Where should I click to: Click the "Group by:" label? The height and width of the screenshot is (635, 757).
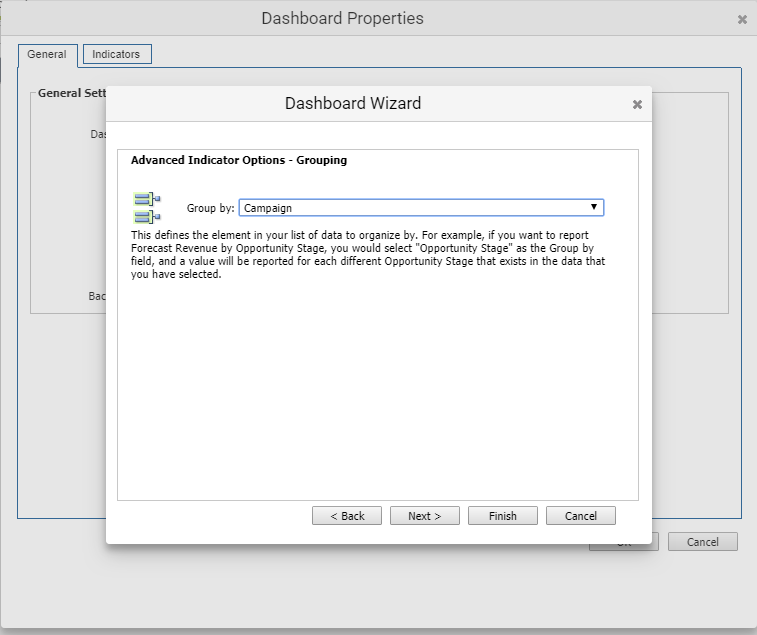(210, 208)
